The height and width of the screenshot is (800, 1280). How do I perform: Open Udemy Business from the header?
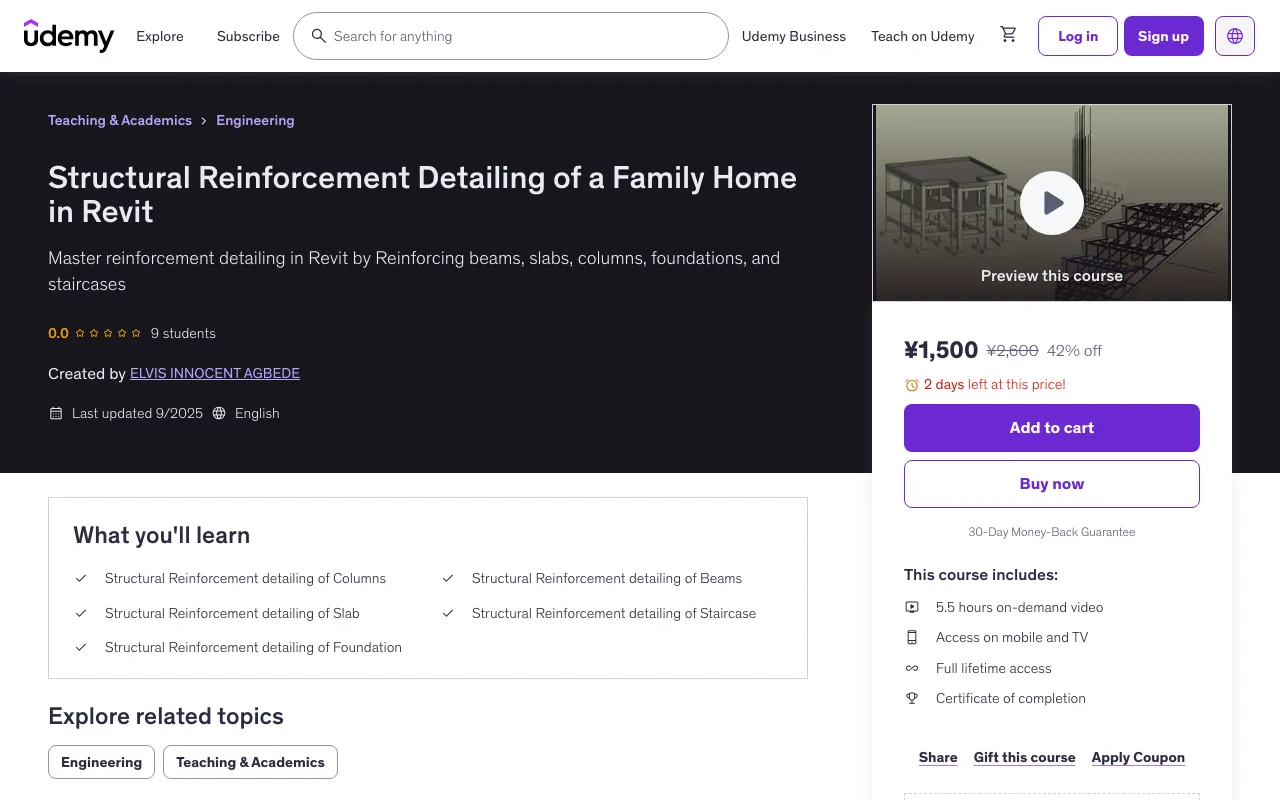(x=793, y=36)
